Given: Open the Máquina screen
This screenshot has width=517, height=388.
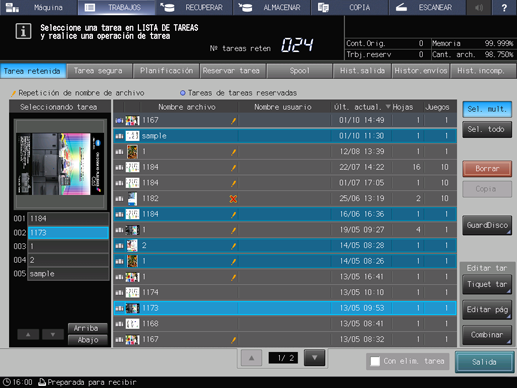Looking at the screenshot, I should point(38,7).
